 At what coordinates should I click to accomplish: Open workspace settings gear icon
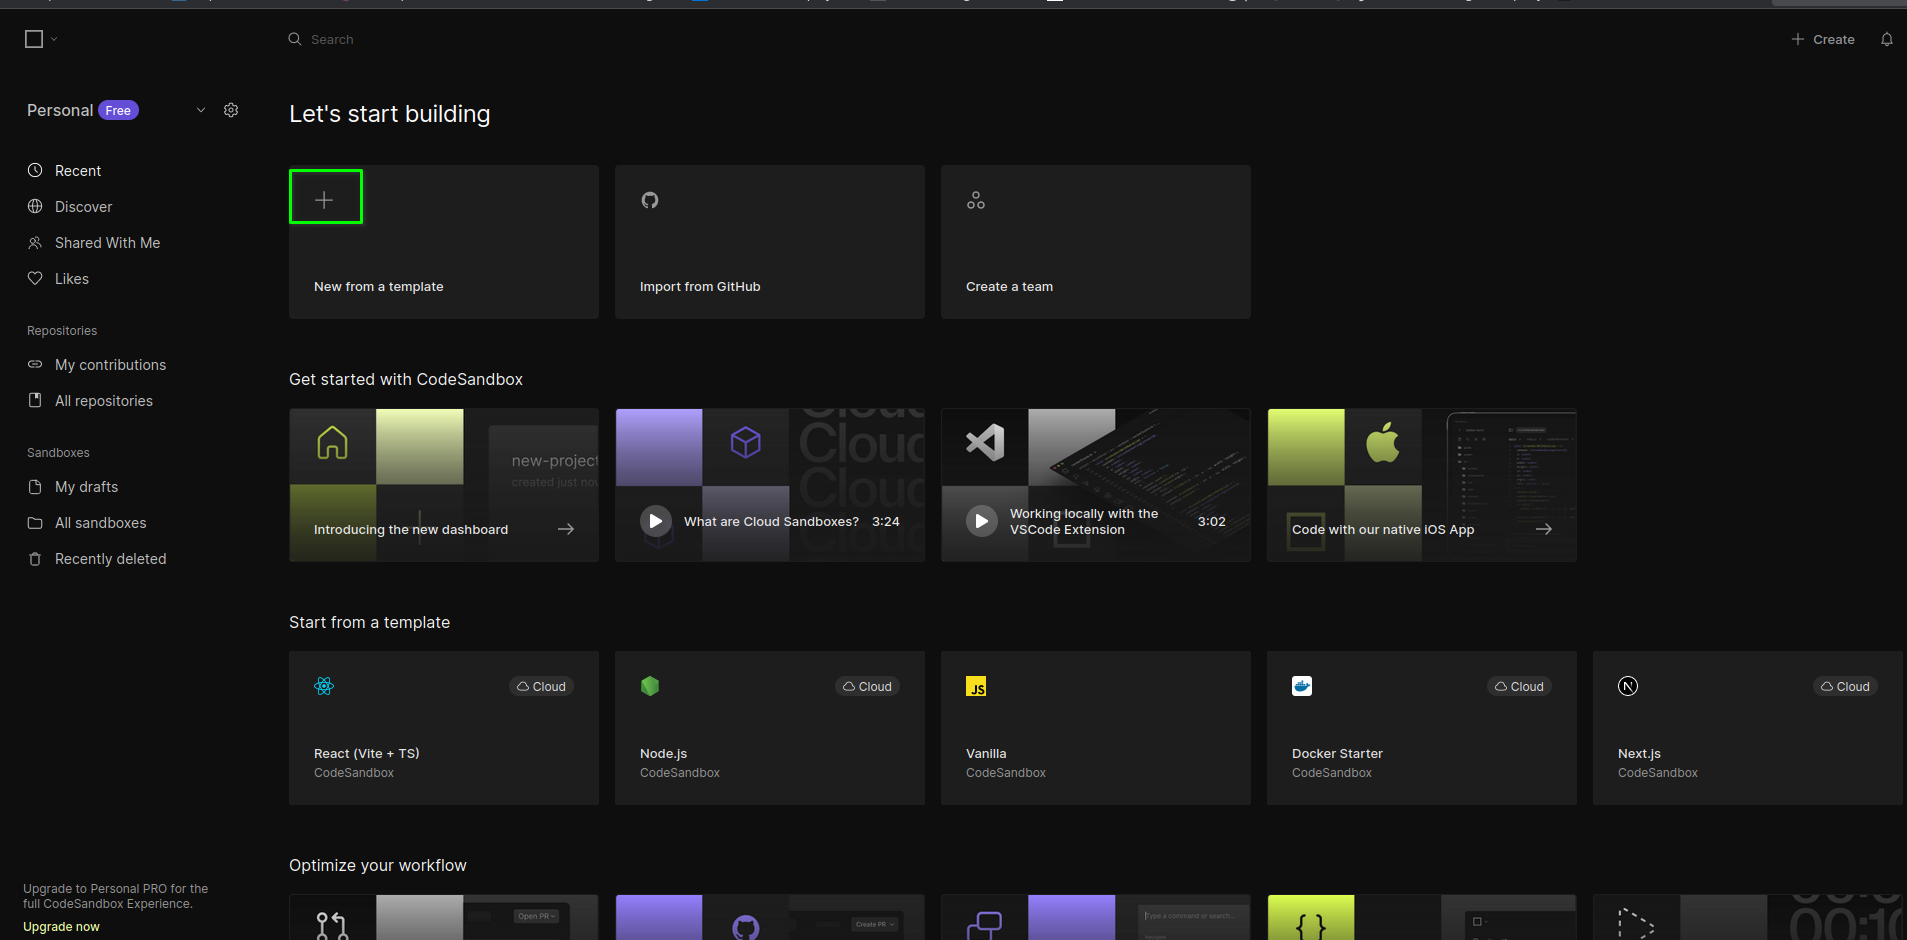click(231, 110)
